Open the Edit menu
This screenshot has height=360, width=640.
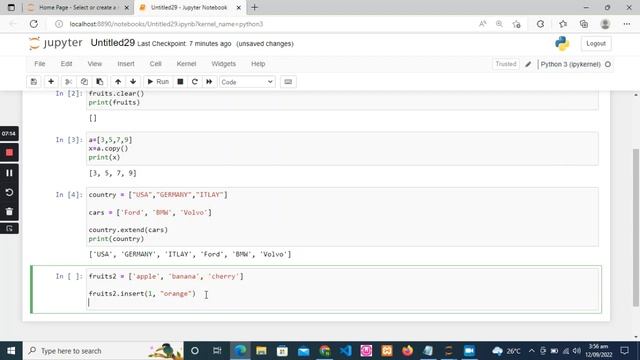(66, 64)
